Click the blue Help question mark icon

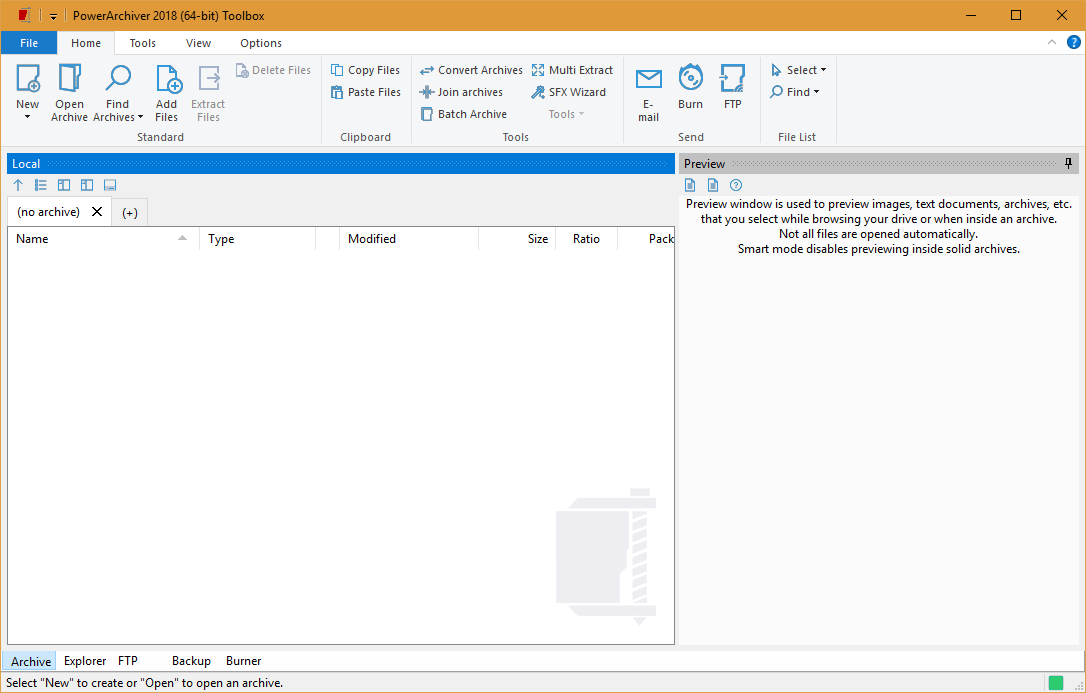tap(1074, 42)
